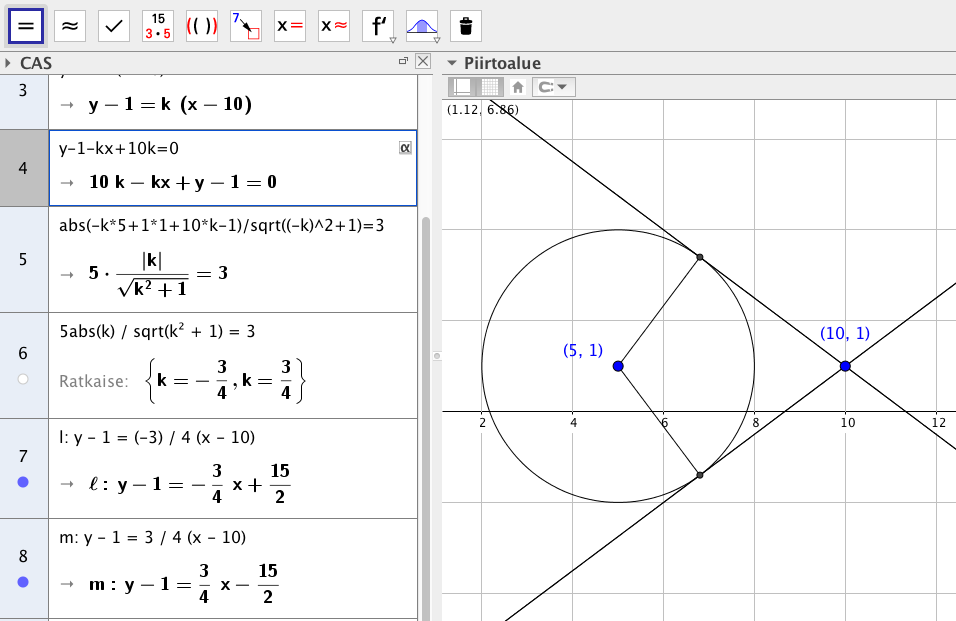The image size is (956, 621).
Task: Click the output of line ℓ in row 7
Action: [189, 484]
